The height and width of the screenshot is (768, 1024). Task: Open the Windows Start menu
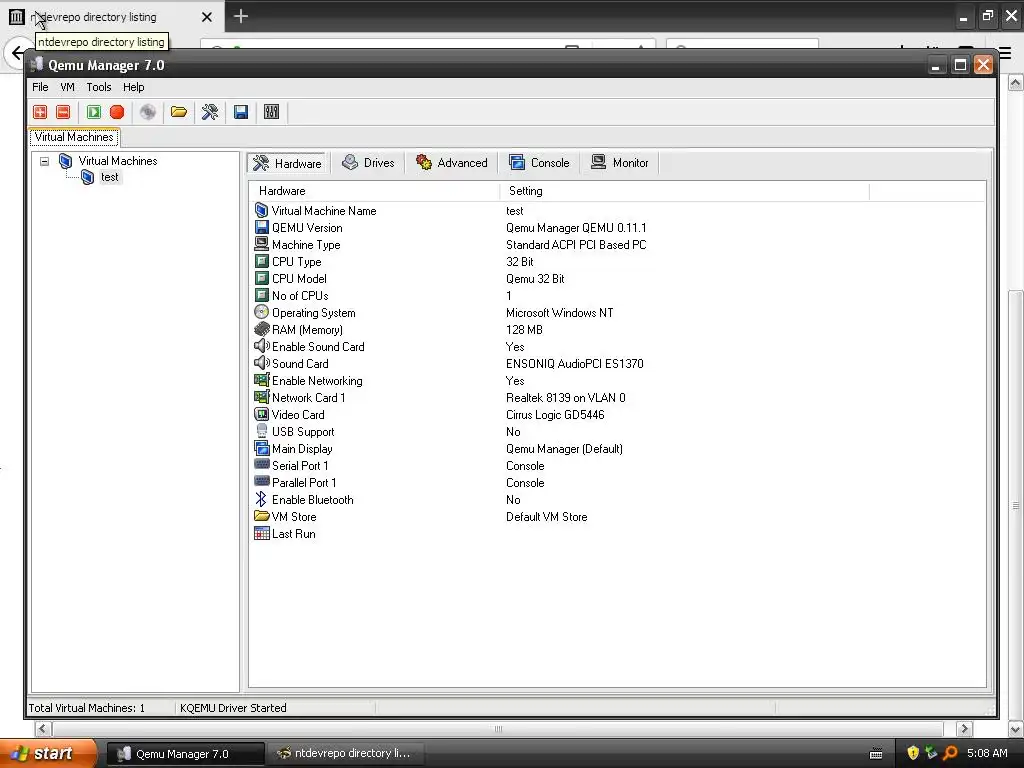(48, 754)
